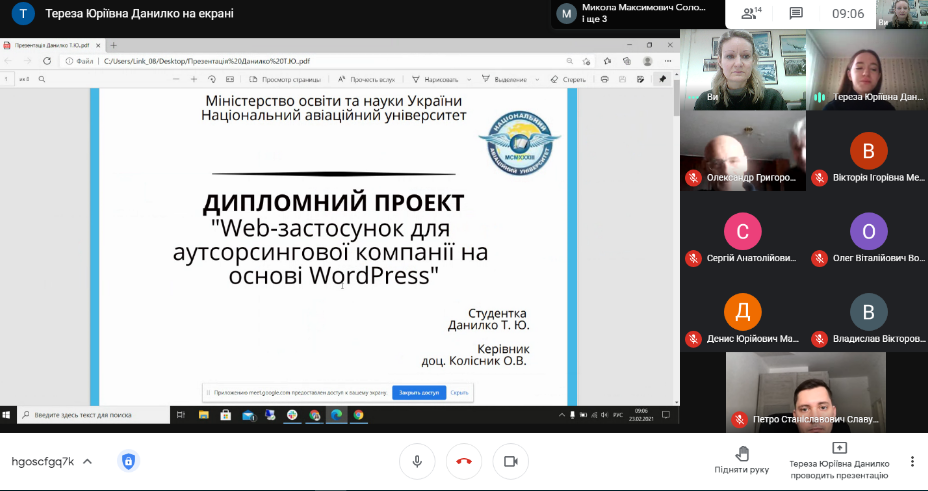Click Прочесть вслух in the PDF toolbar

[x=366, y=79]
